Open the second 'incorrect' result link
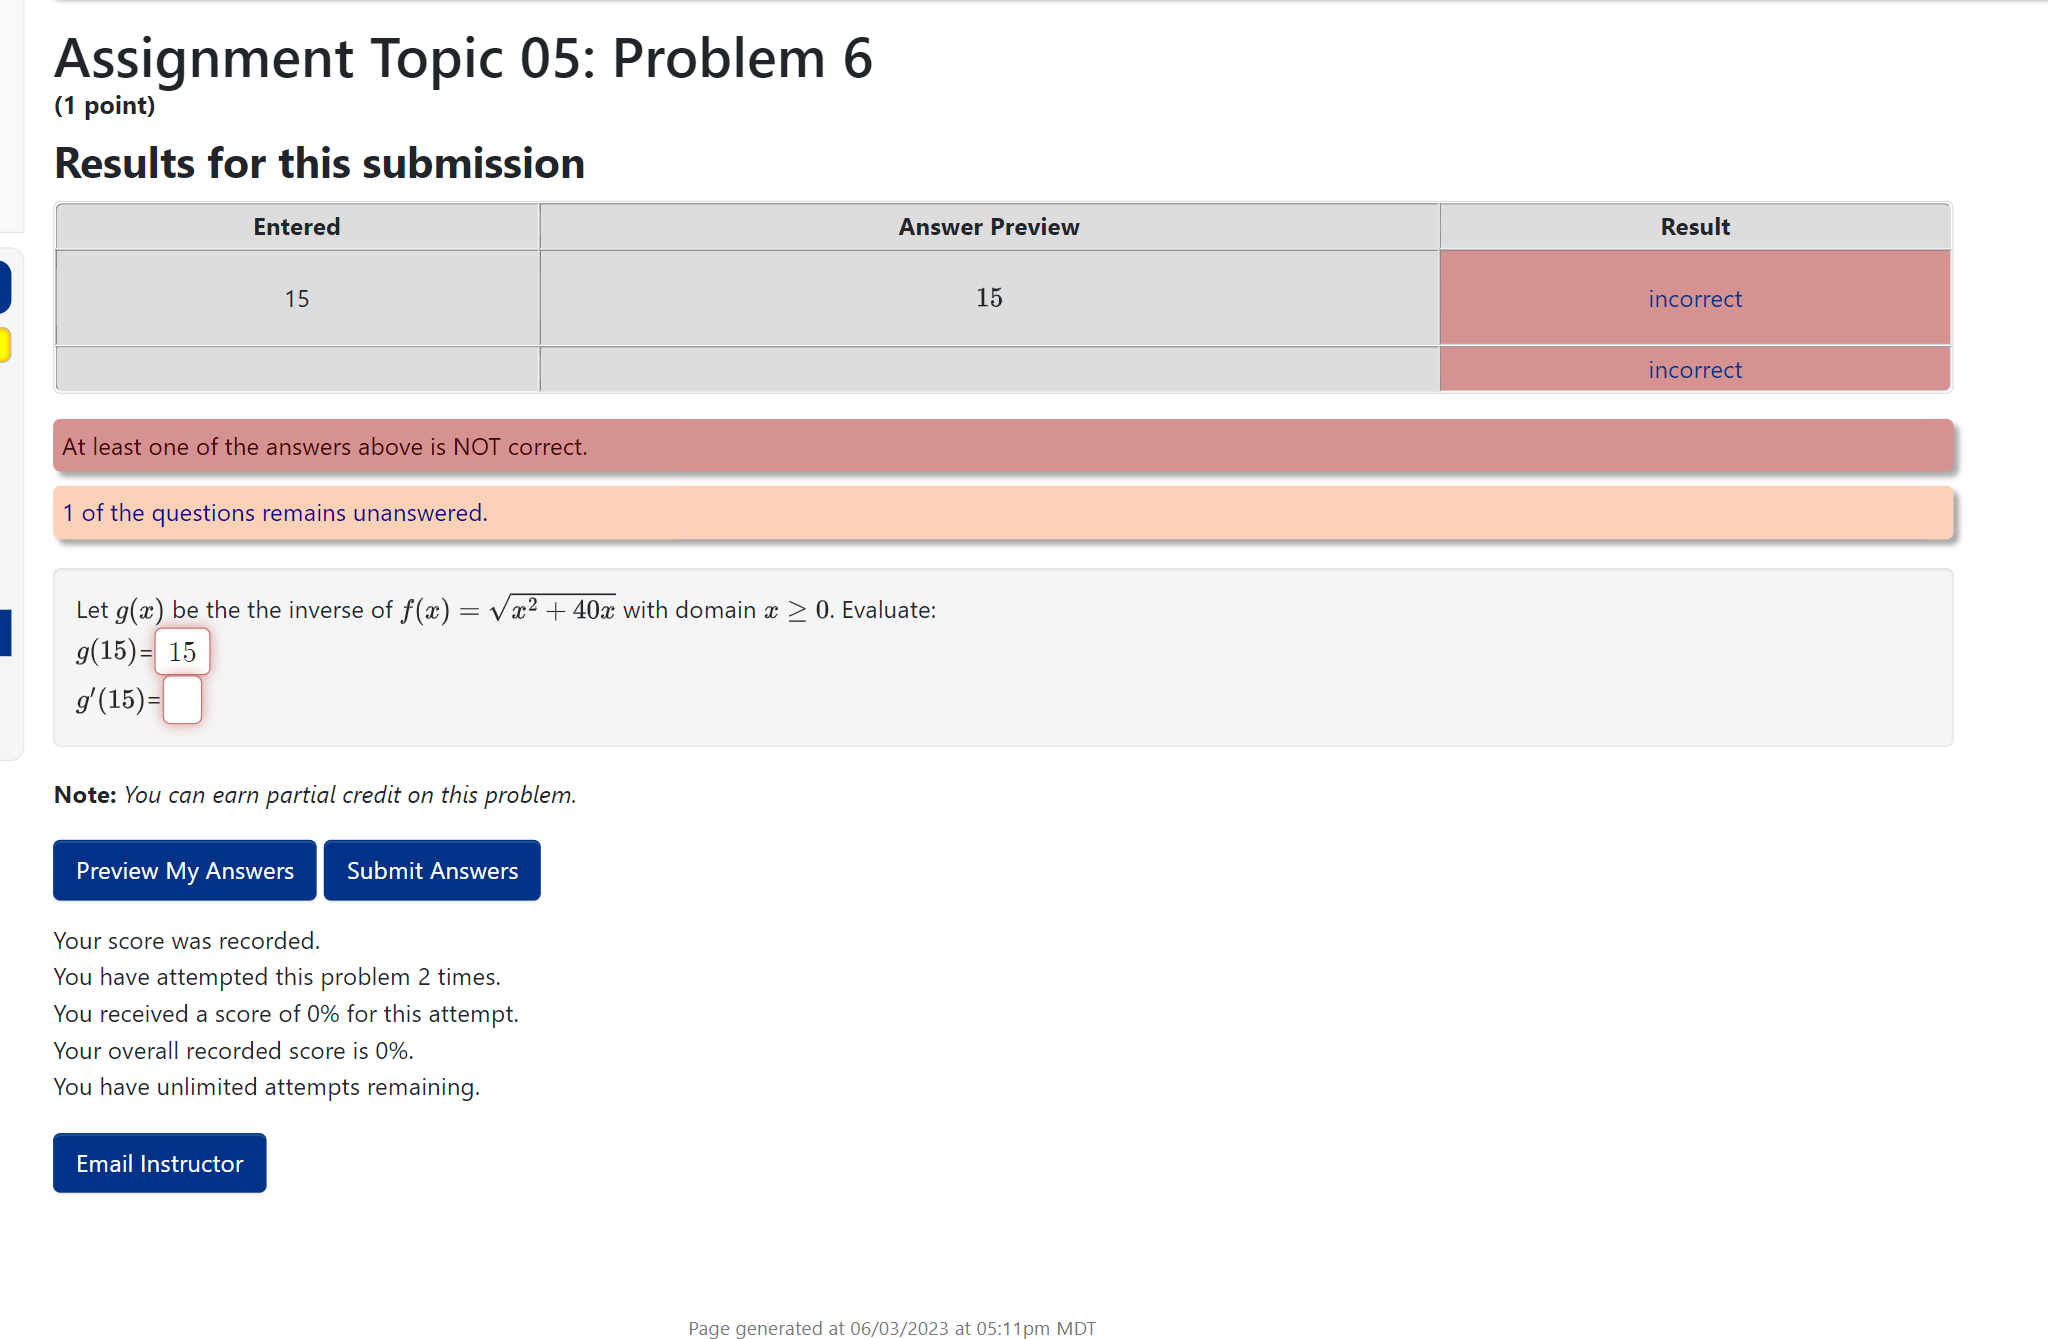The image size is (2048, 1339). click(x=1694, y=369)
